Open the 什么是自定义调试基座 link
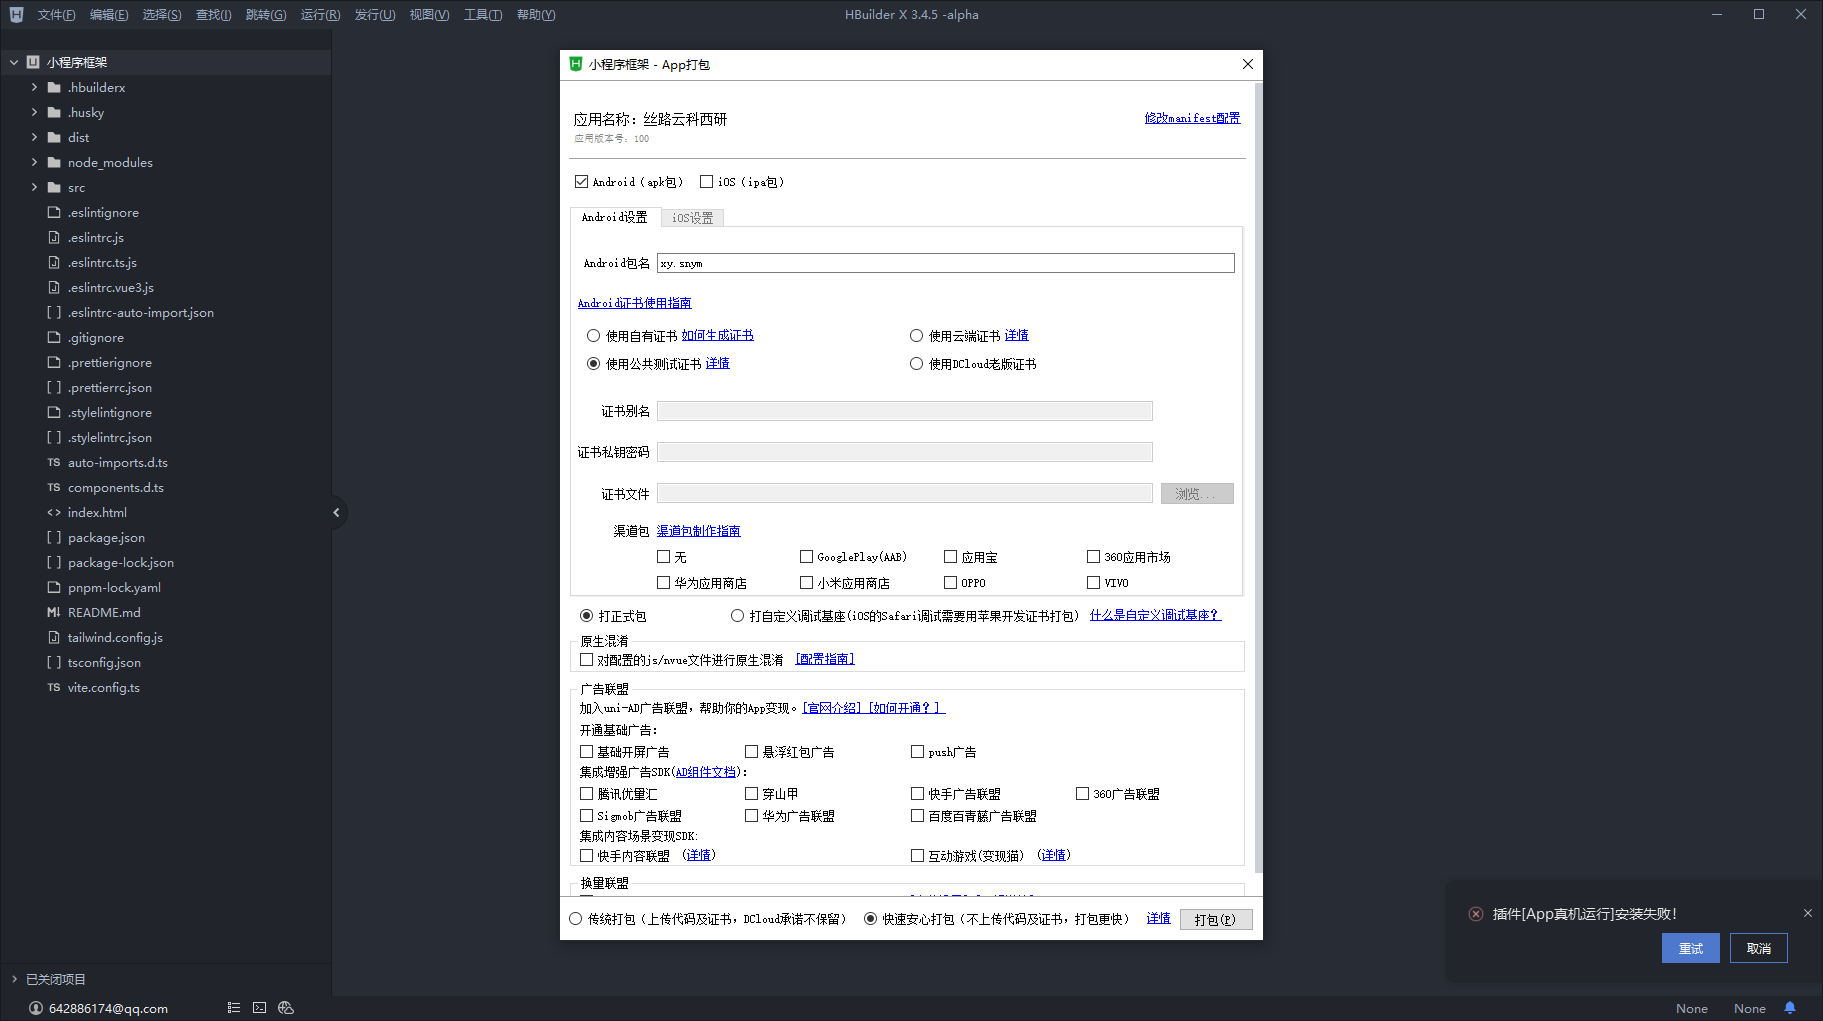 tap(1155, 615)
